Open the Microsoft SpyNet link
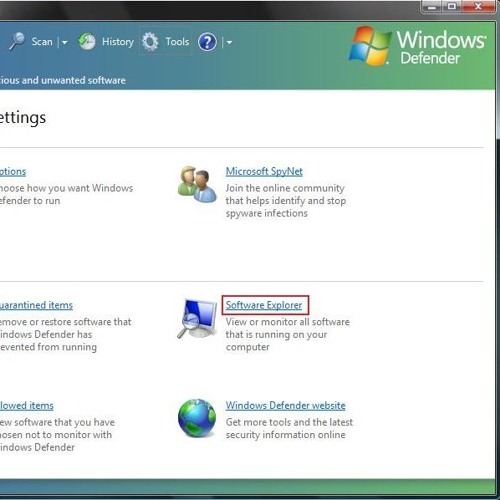 (x=264, y=171)
